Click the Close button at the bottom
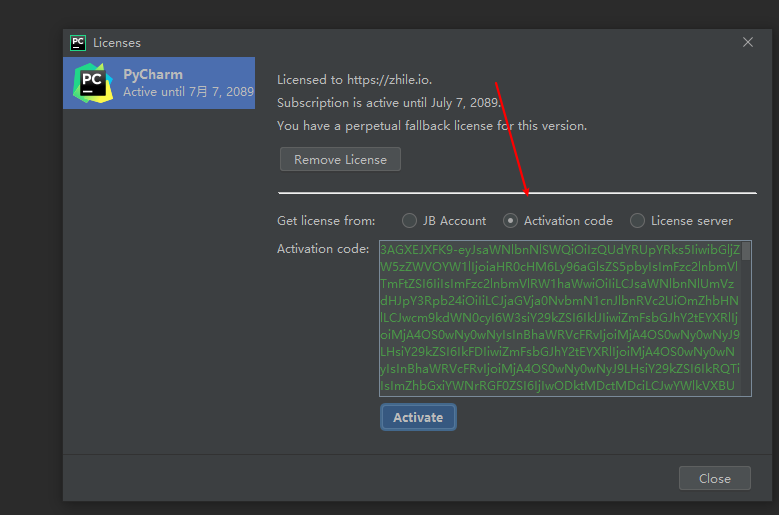Viewport: 779px width, 515px height. [715, 478]
